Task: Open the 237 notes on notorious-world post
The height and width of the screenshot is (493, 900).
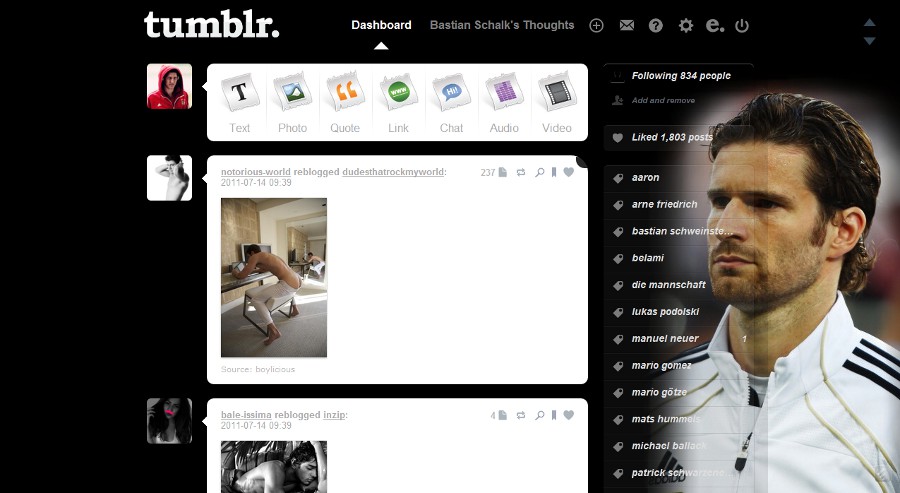Action: (x=494, y=172)
